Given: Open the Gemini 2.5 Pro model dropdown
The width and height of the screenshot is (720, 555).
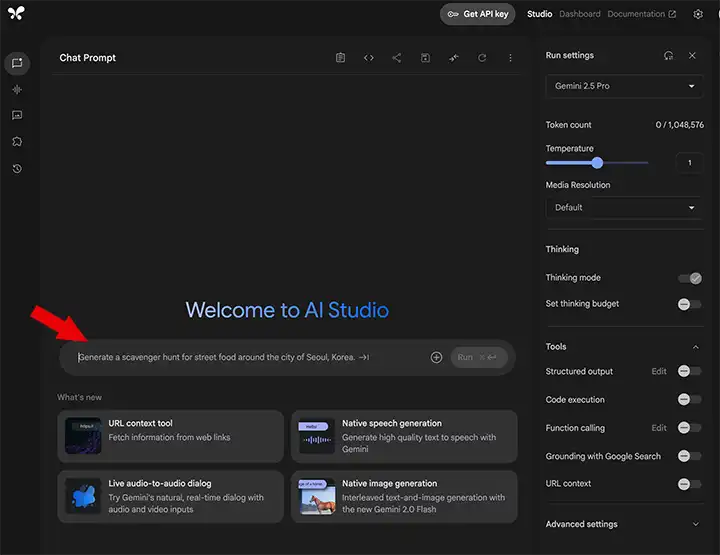Looking at the screenshot, I should pos(624,86).
